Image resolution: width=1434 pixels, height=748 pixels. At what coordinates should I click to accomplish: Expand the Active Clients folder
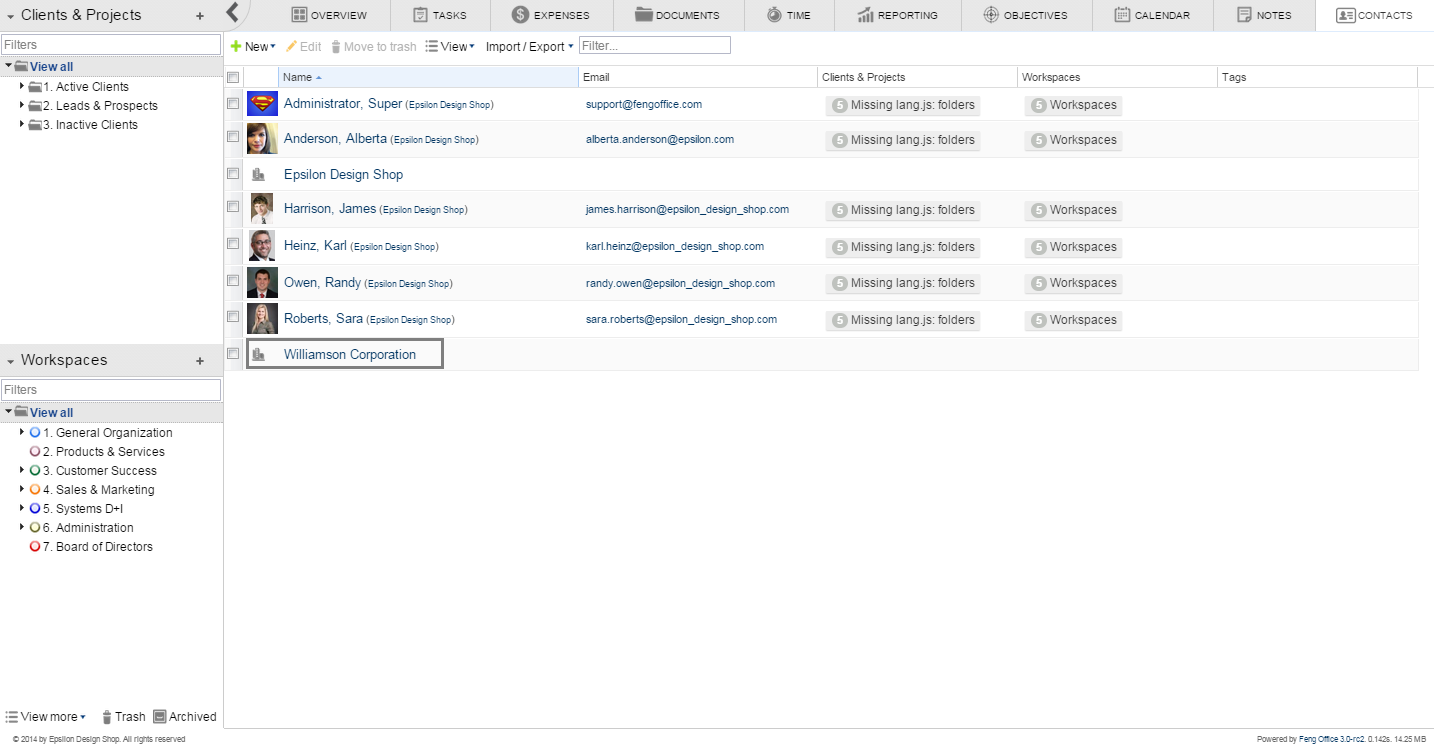tap(22, 87)
